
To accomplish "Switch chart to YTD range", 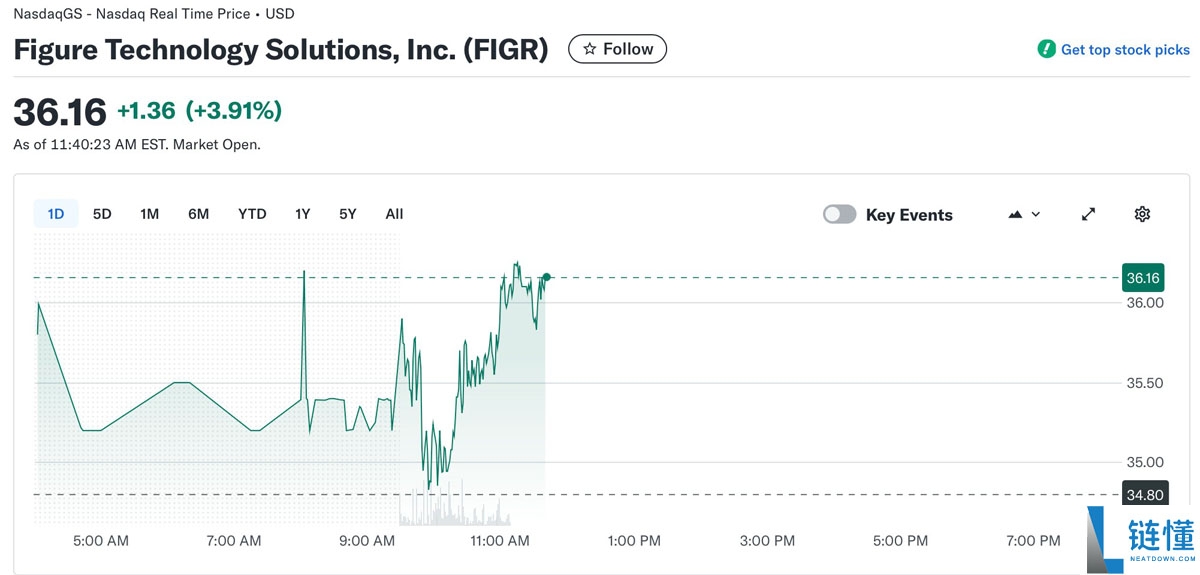I will pos(252,214).
